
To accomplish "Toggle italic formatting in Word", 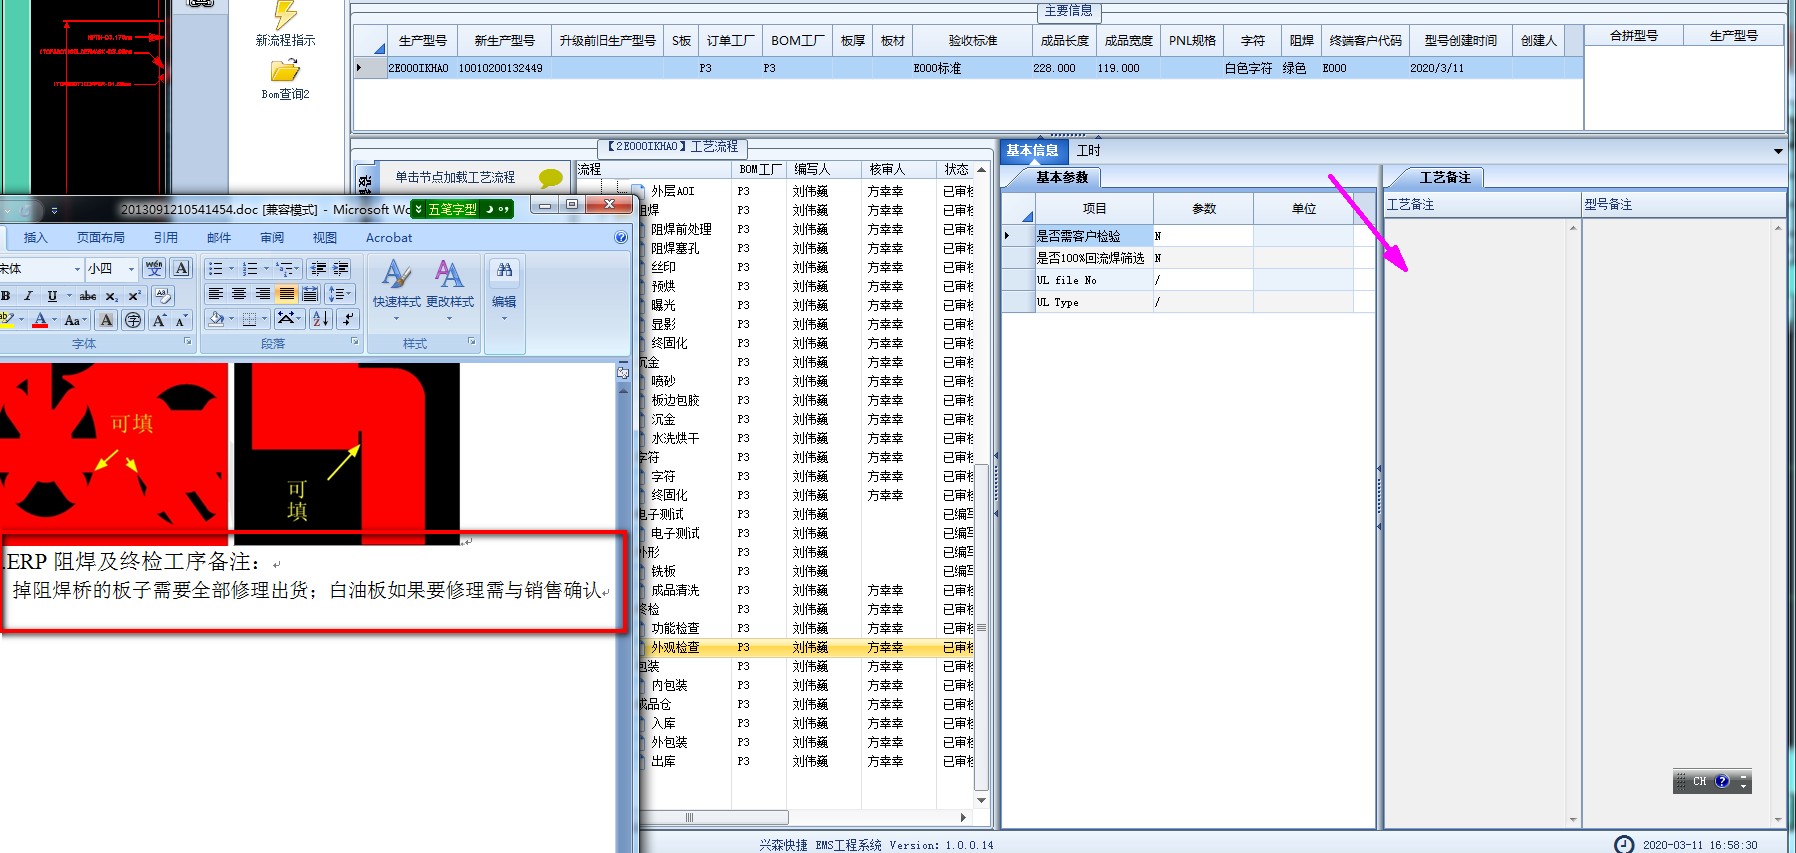I will click(28, 296).
